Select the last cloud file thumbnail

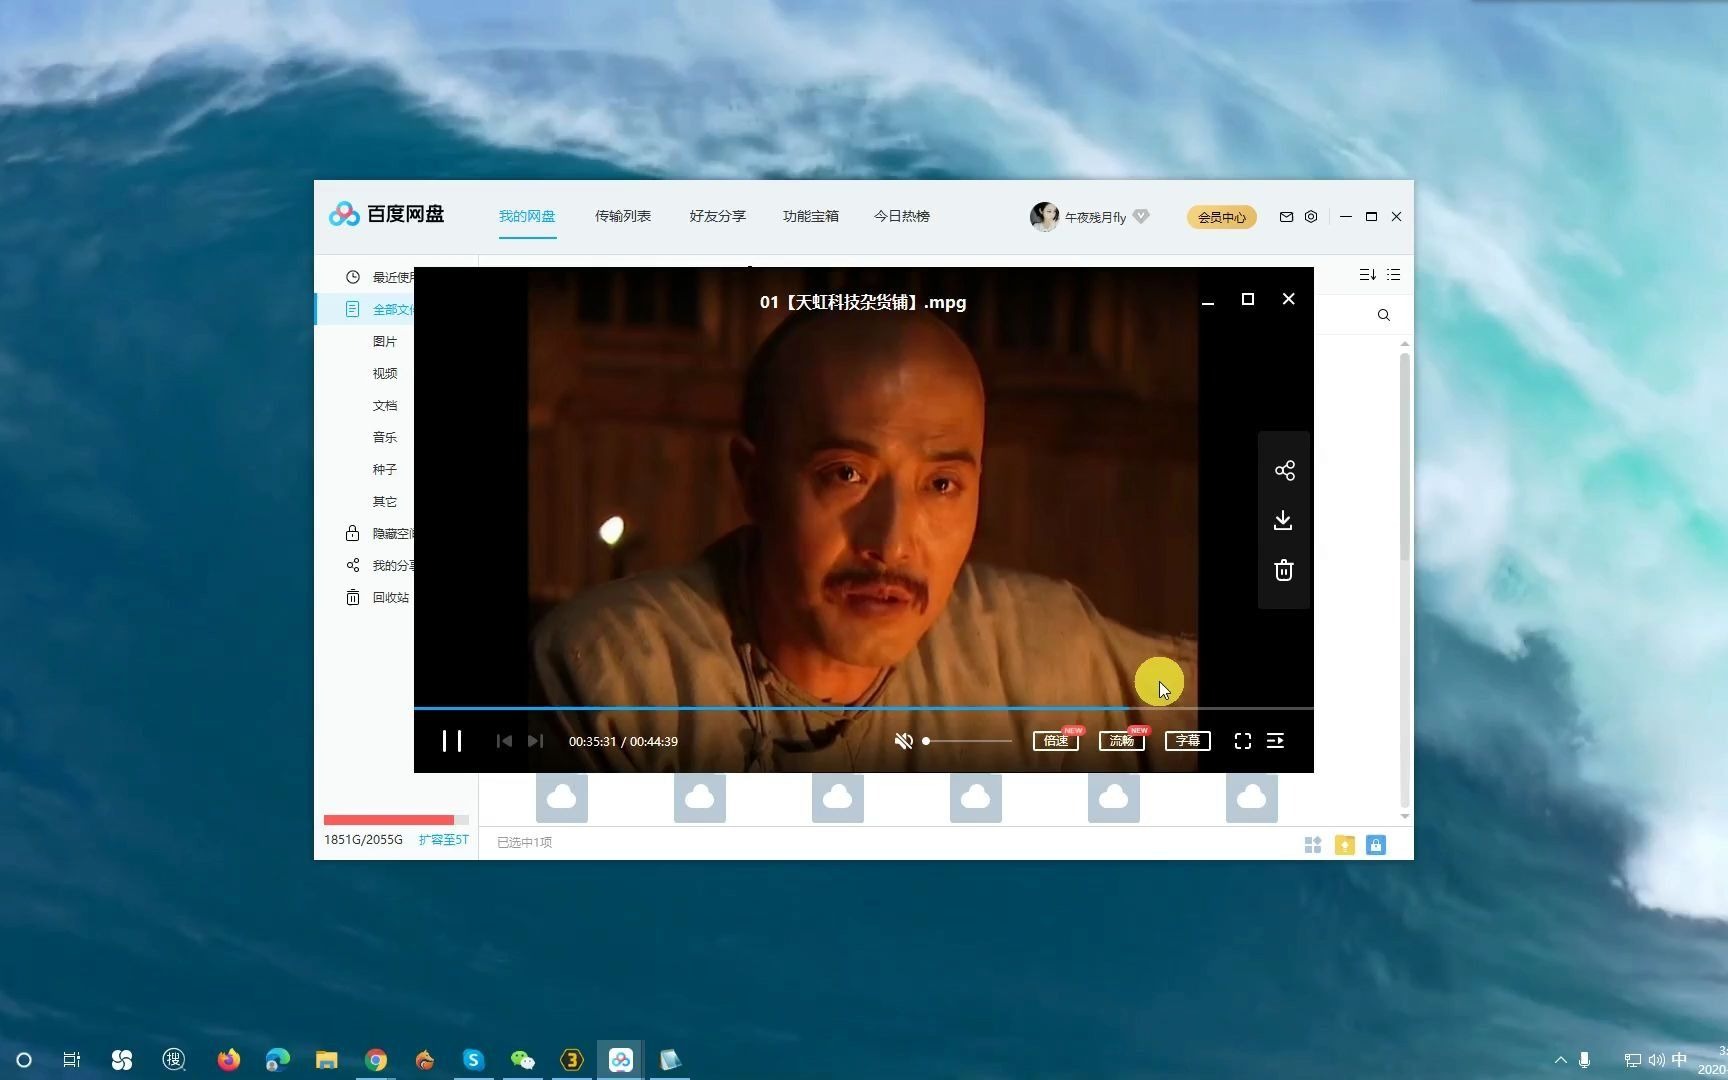point(1252,797)
